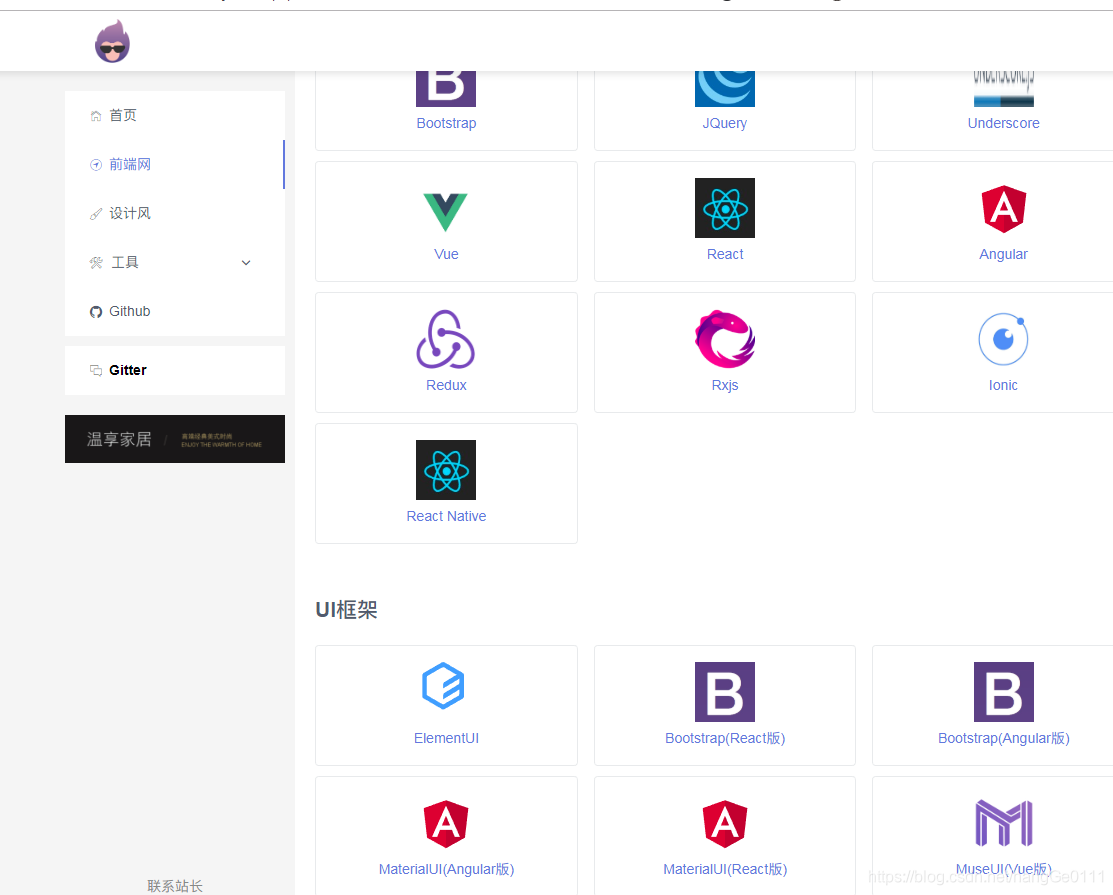Viewport: 1113px width, 895px height.
Task: Click the Bootstrap(React版) logo icon
Action: pyautogui.click(x=725, y=692)
